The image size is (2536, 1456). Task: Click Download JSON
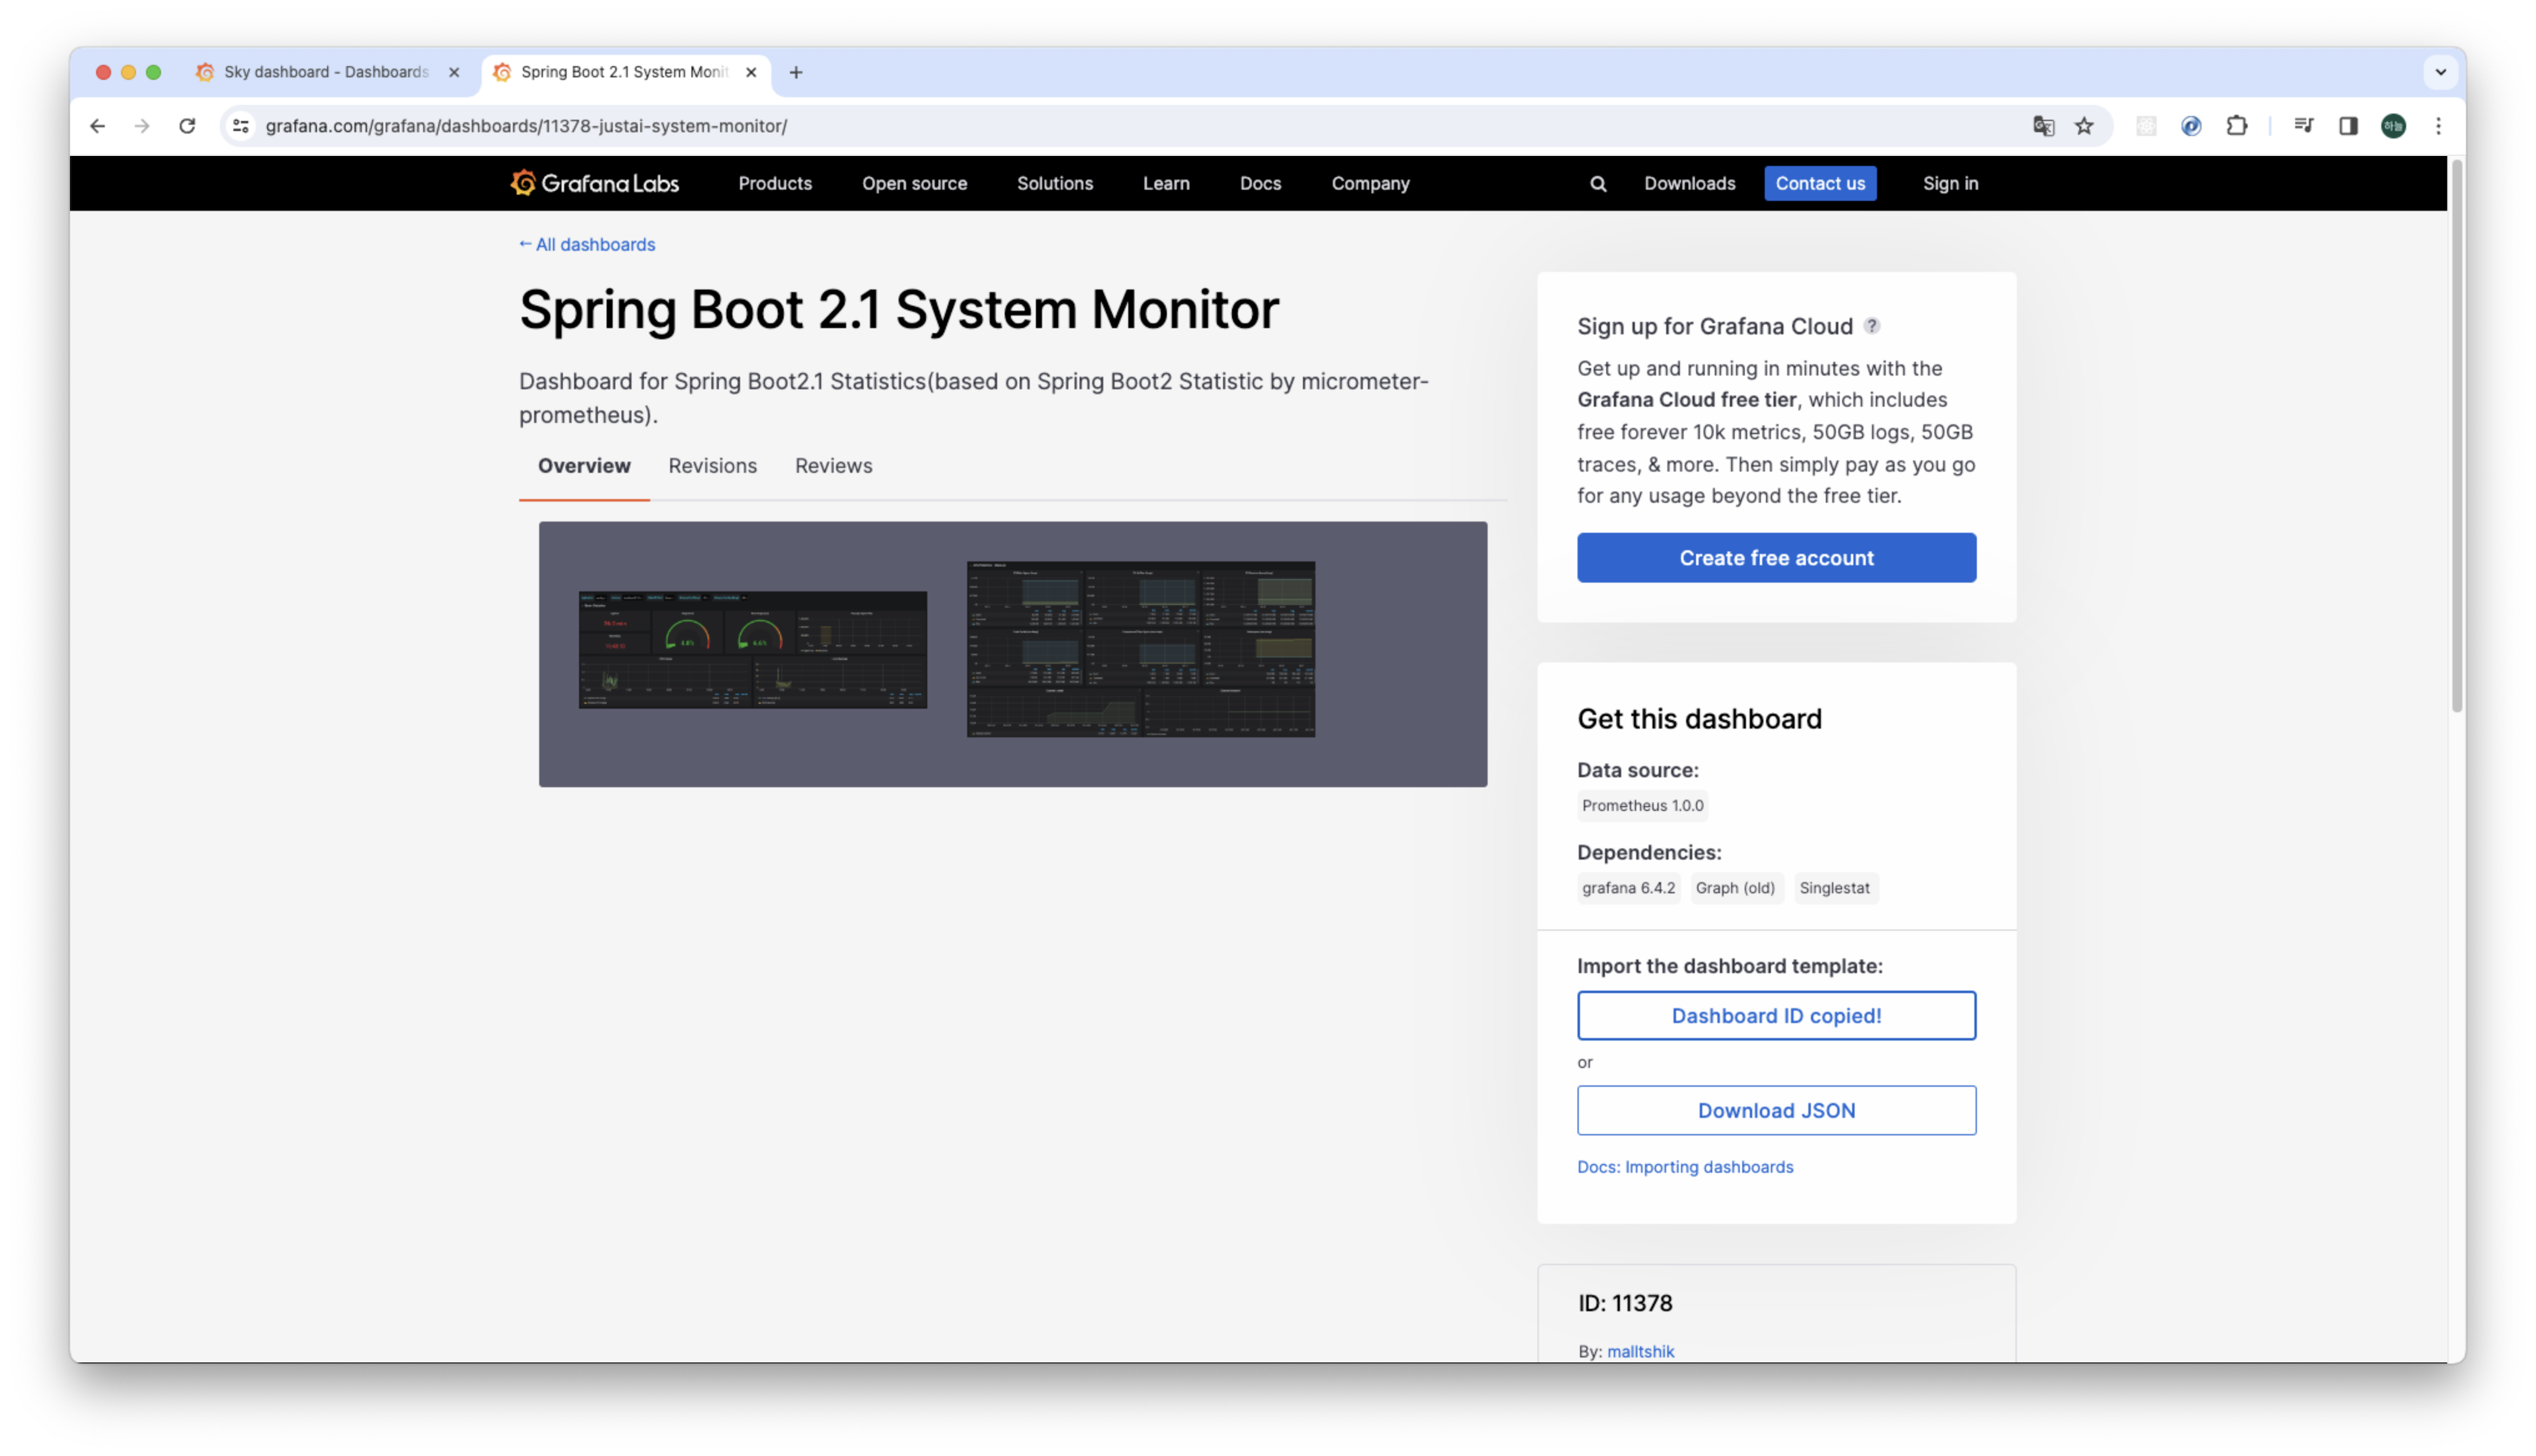click(x=1776, y=1111)
